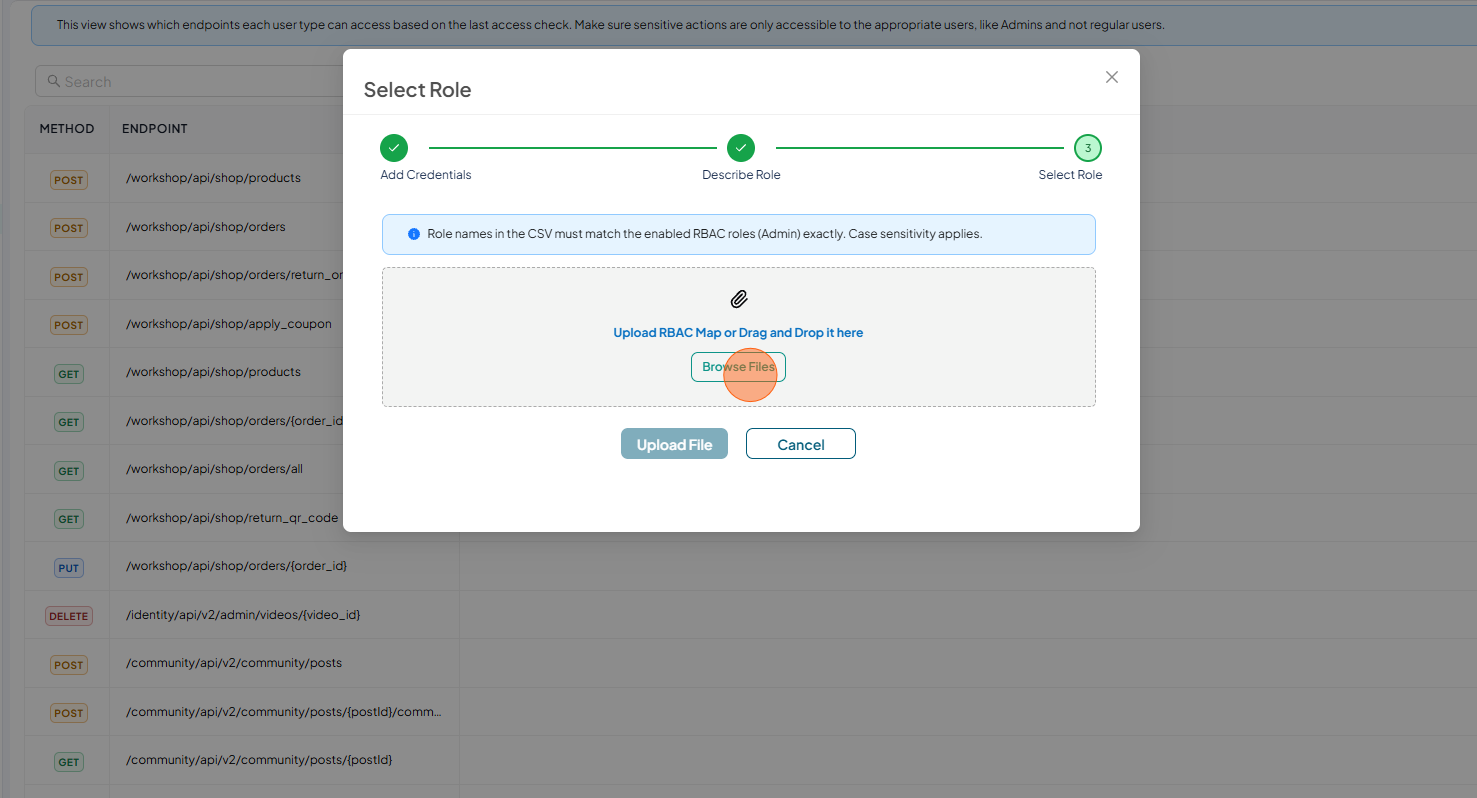
Task: Click the PUT method badge
Action: tap(68, 567)
